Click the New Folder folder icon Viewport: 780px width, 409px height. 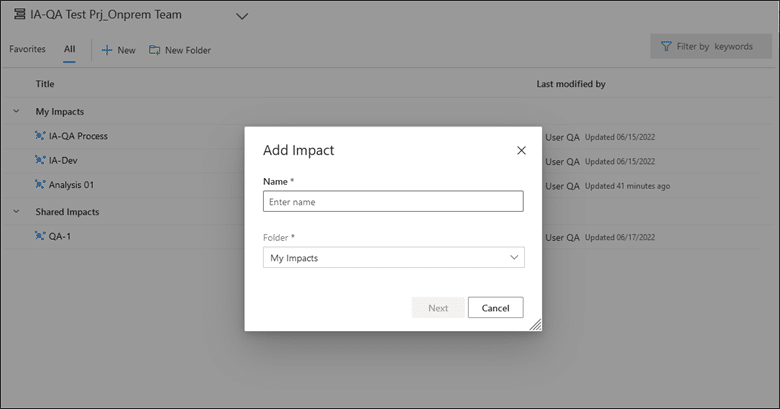click(155, 50)
